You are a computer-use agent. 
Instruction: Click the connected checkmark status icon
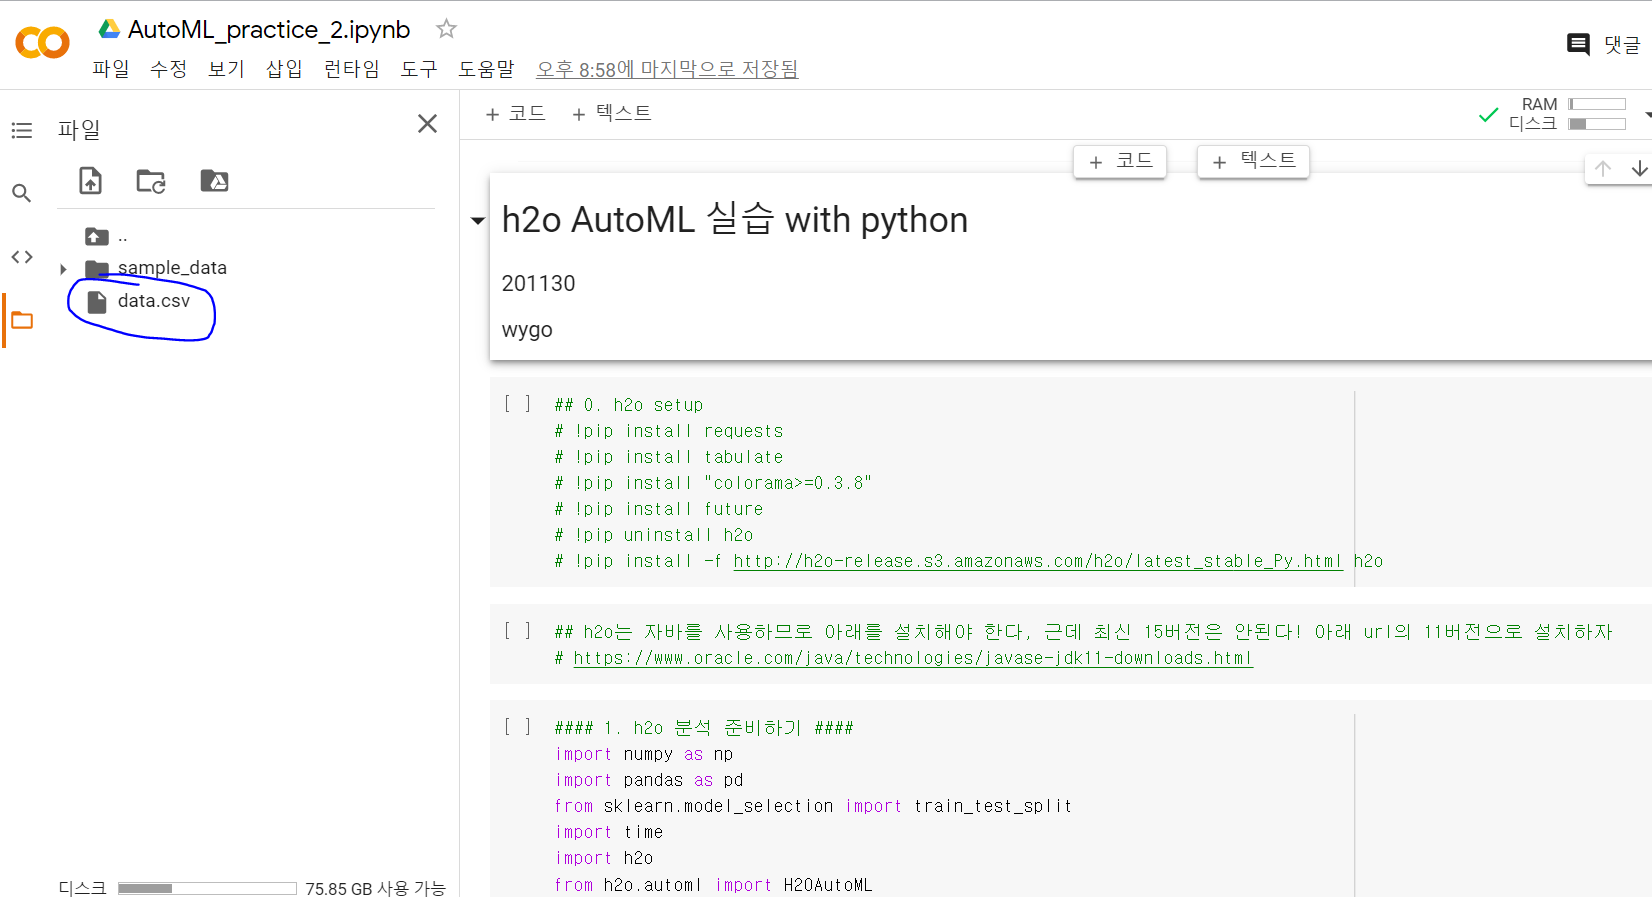click(1488, 115)
